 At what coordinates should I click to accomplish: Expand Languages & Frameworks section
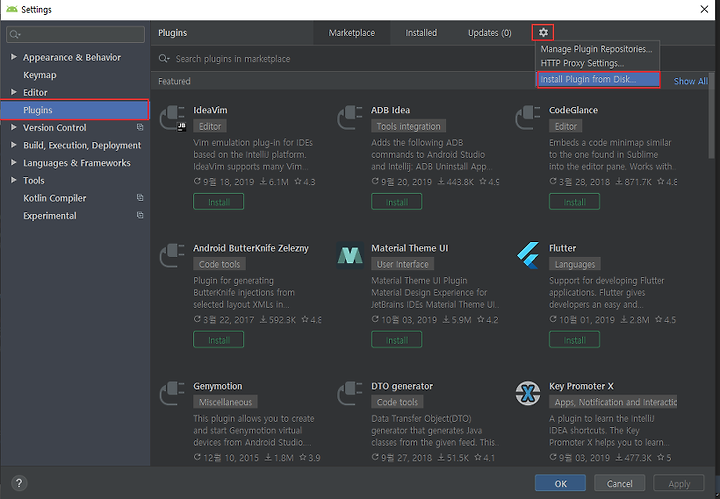click(x=14, y=163)
